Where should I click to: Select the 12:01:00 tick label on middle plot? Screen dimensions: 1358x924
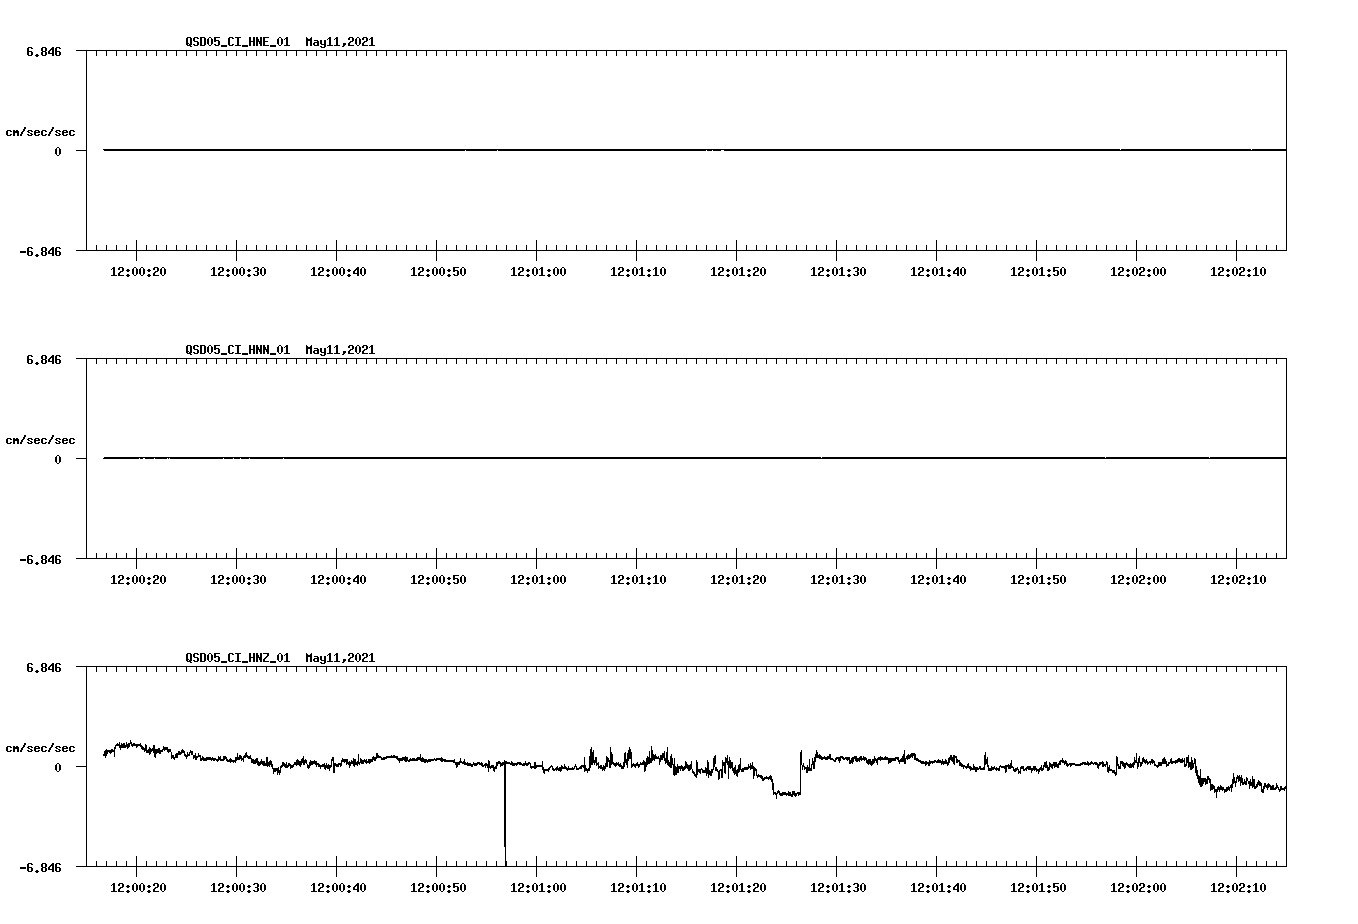[x=540, y=578]
